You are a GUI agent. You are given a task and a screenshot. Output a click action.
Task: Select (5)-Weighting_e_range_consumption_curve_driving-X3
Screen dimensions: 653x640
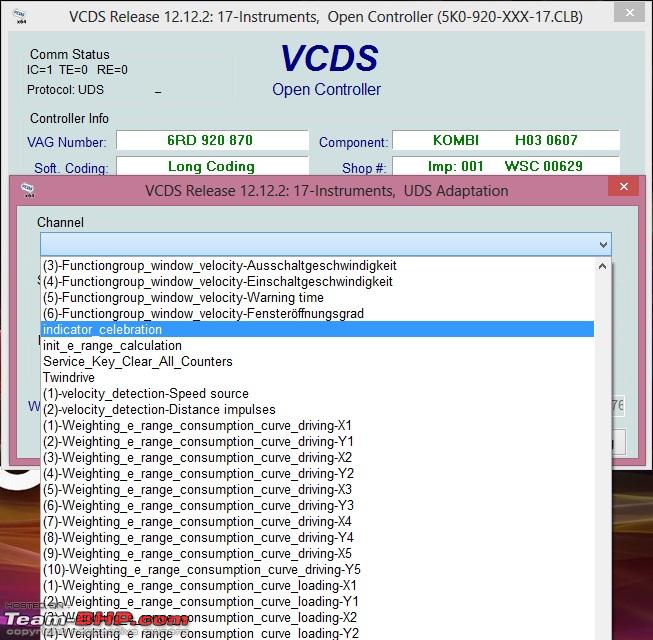(x=317, y=490)
